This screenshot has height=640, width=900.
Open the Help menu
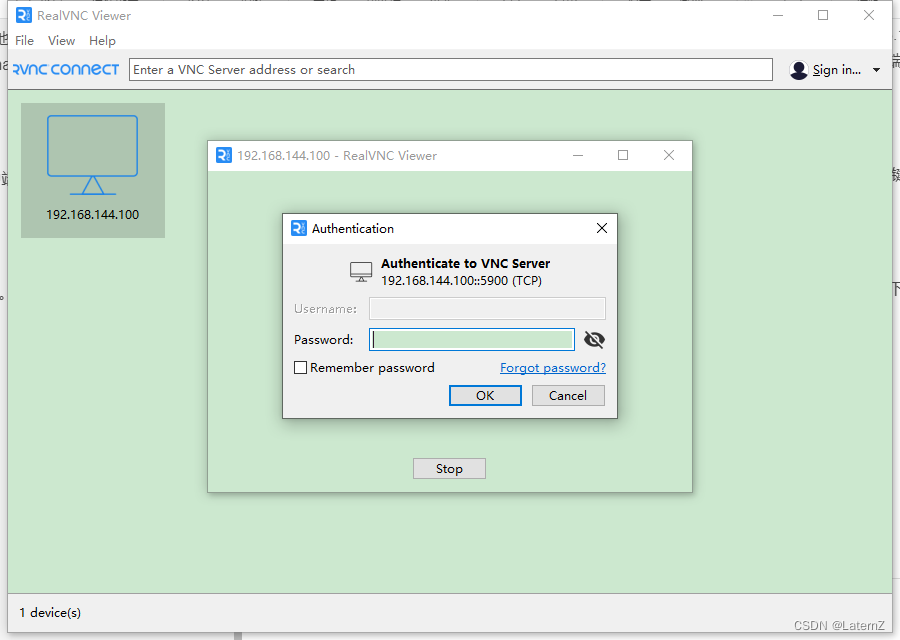(102, 41)
